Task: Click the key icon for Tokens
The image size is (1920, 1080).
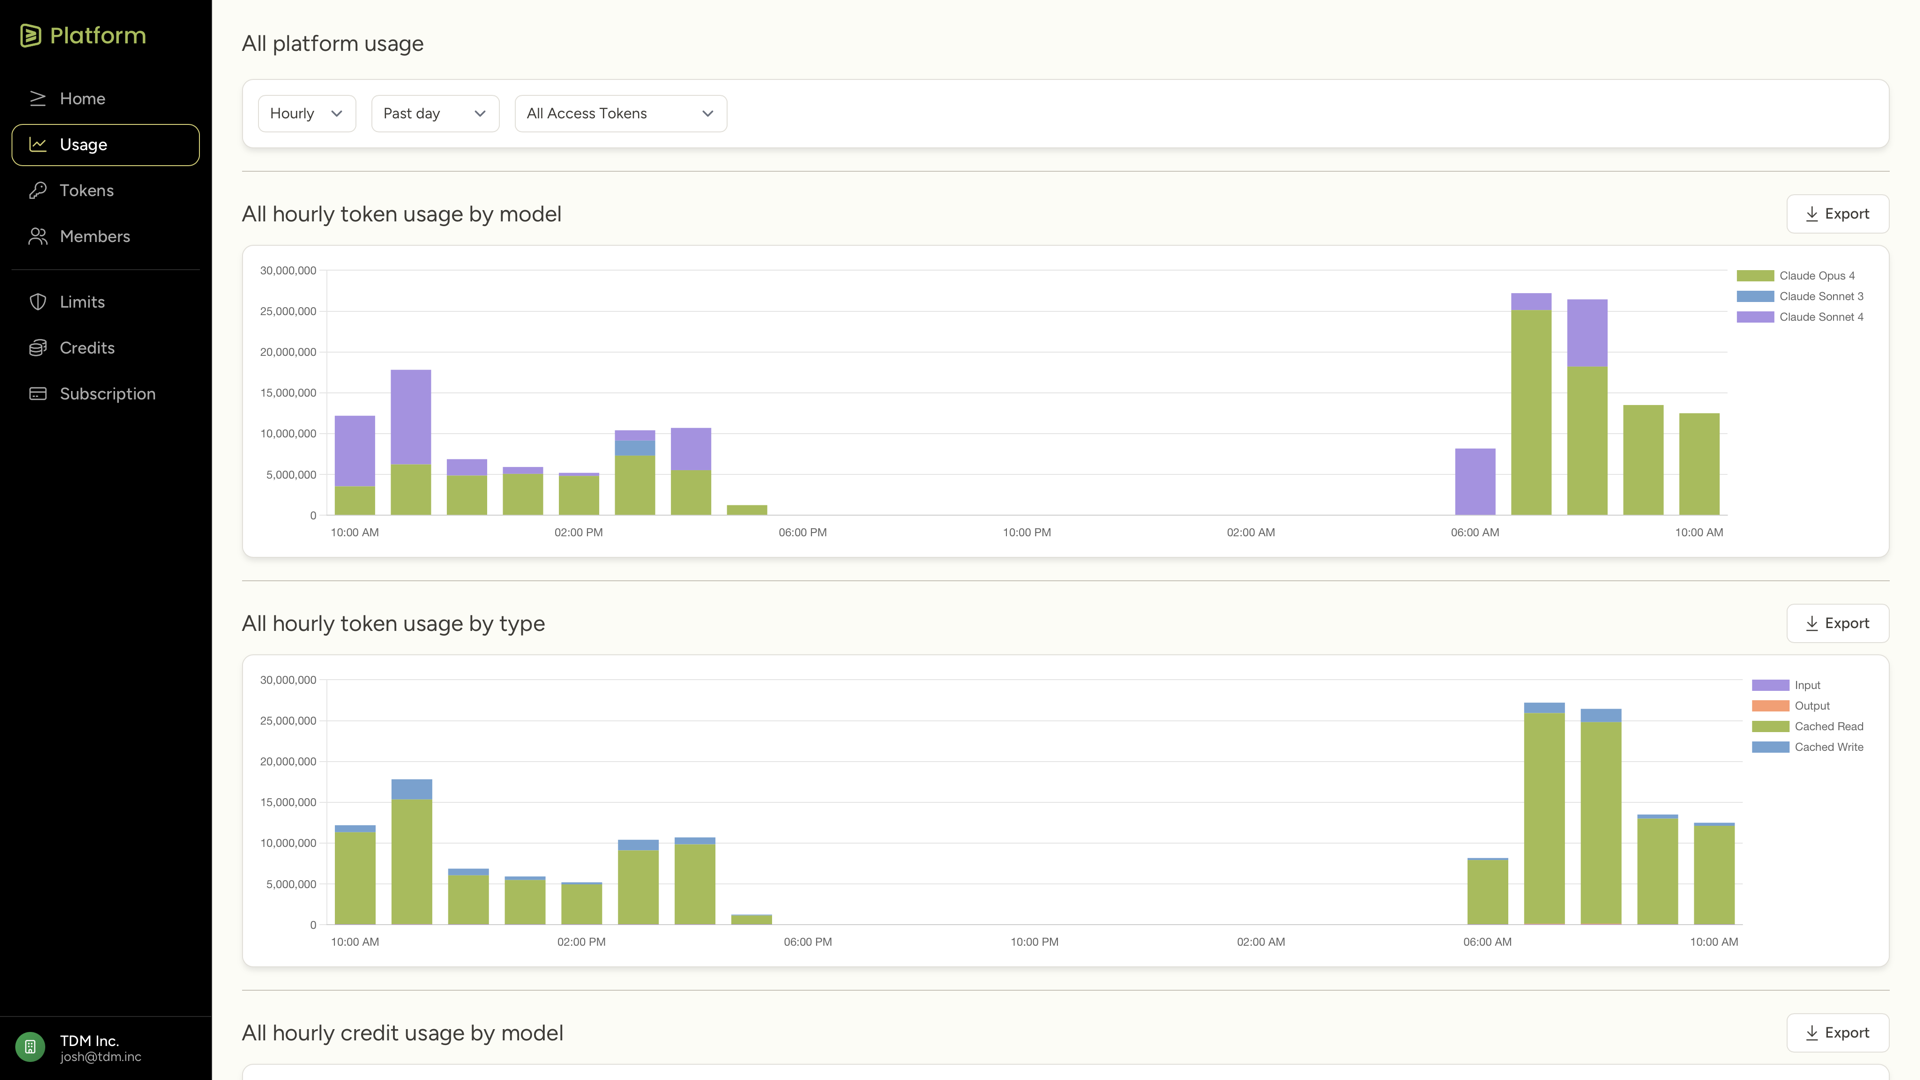Action: (x=38, y=190)
